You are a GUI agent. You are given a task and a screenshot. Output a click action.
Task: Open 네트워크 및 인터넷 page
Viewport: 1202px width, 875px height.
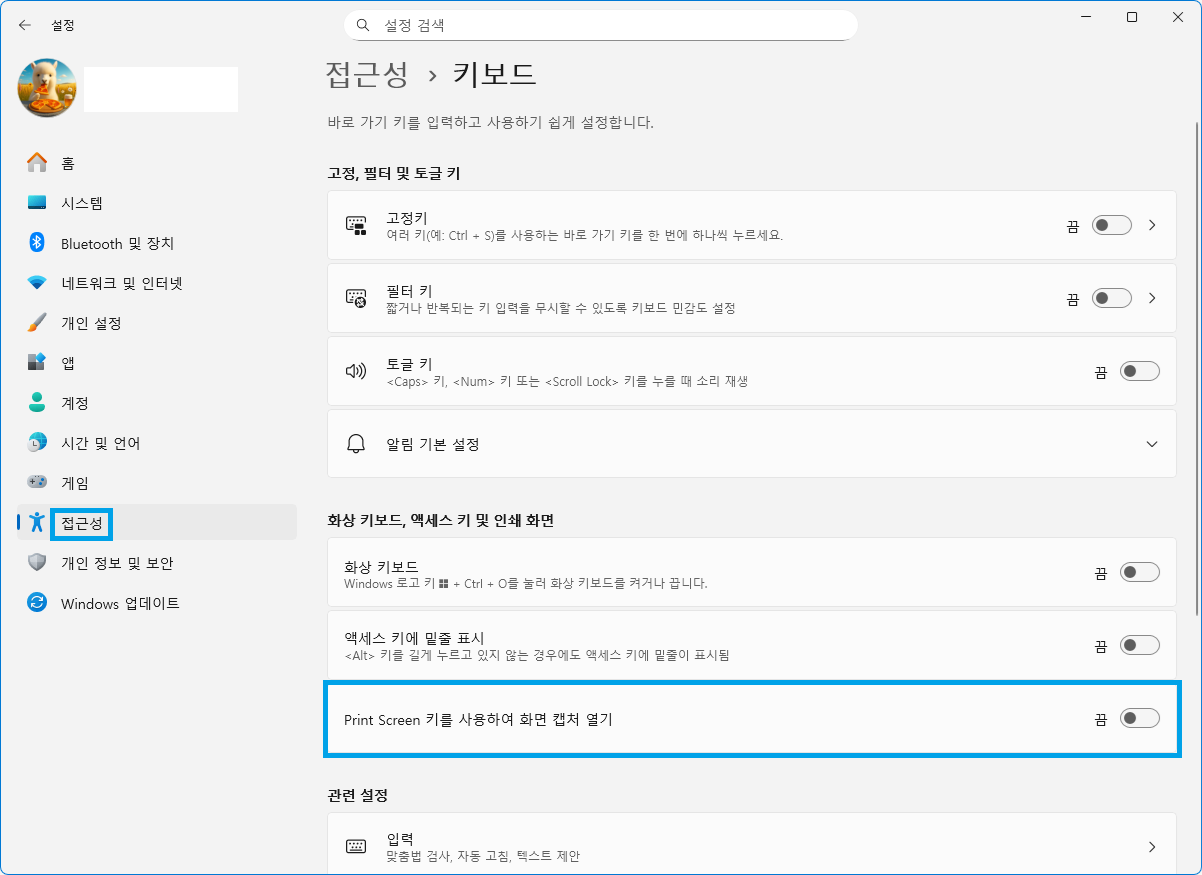[157, 283]
